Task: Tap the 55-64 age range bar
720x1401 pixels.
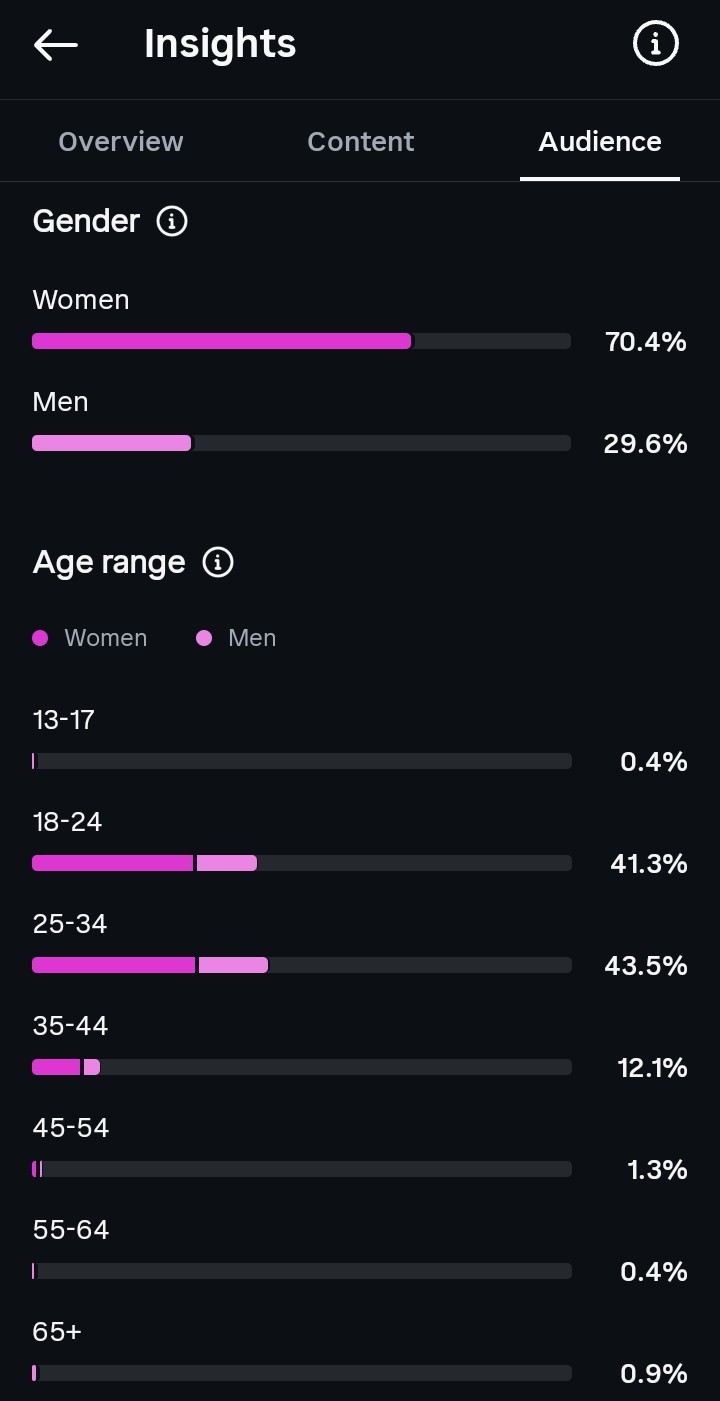Action: click(x=302, y=1271)
